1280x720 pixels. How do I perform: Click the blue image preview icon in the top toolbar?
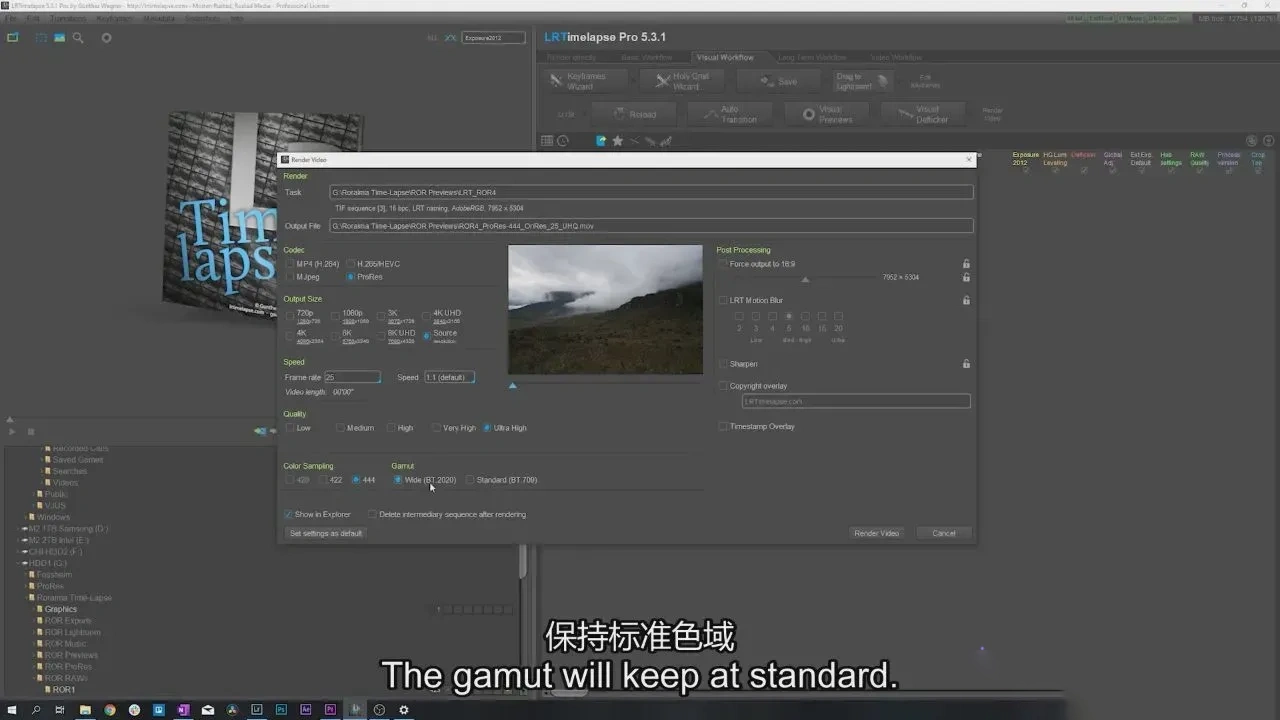tap(59, 38)
